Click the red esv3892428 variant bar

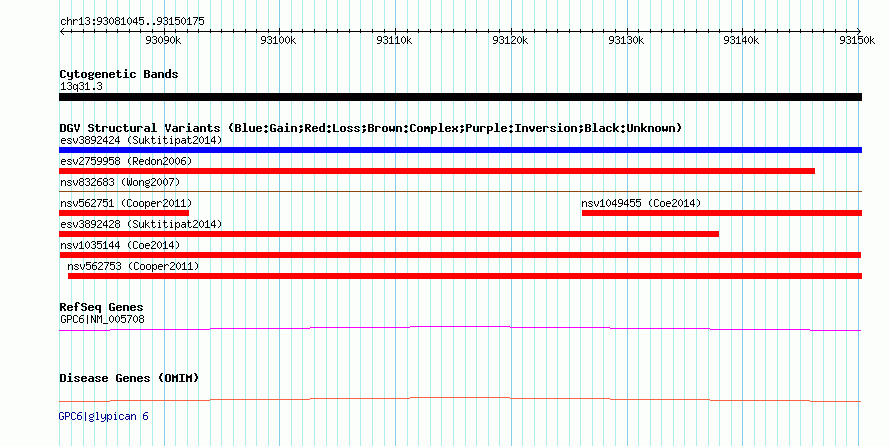tap(389, 234)
